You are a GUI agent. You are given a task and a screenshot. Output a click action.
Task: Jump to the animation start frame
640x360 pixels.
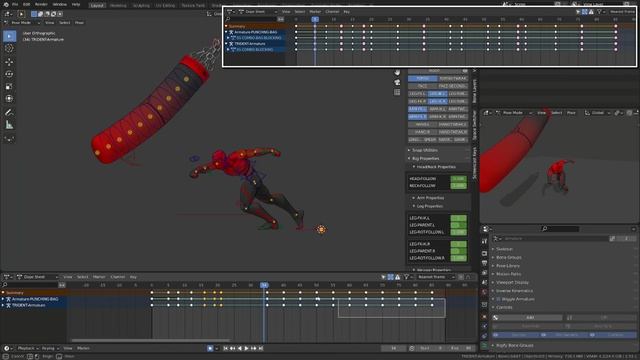click(225, 348)
